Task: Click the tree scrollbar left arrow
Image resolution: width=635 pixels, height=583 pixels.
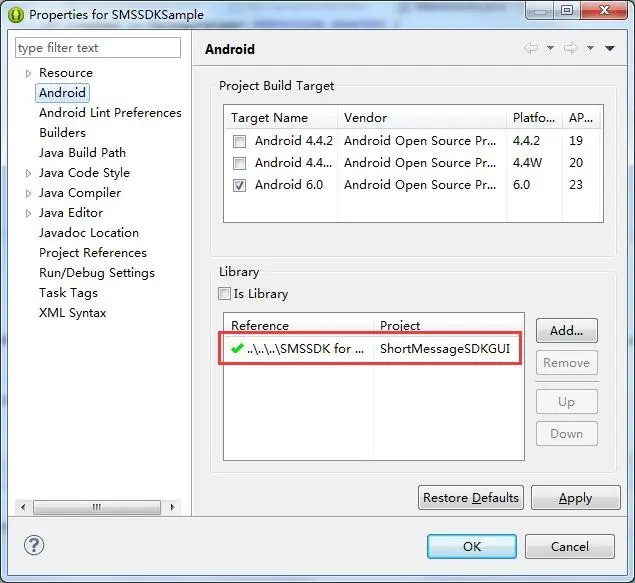Action: pyautogui.click(x=23, y=507)
